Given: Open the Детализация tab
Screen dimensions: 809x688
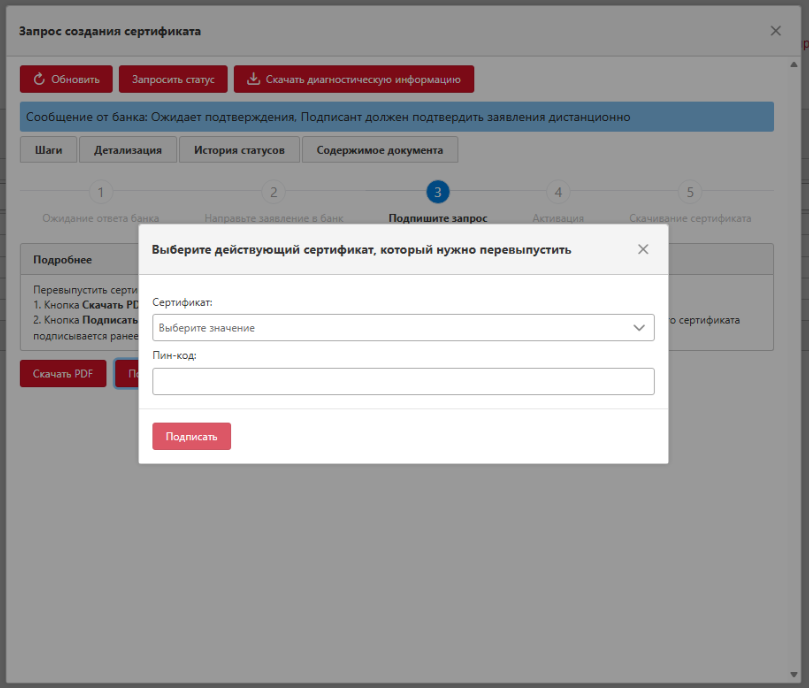Looking at the screenshot, I should 128,150.
